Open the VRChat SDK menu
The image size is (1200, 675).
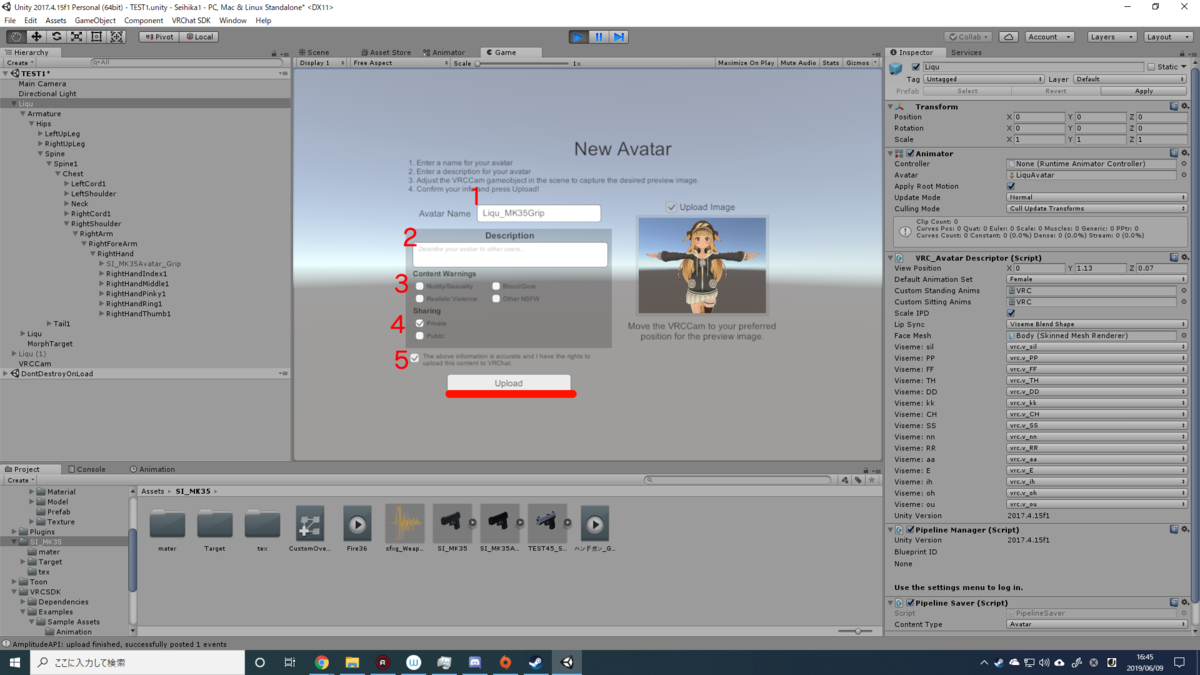[x=191, y=20]
